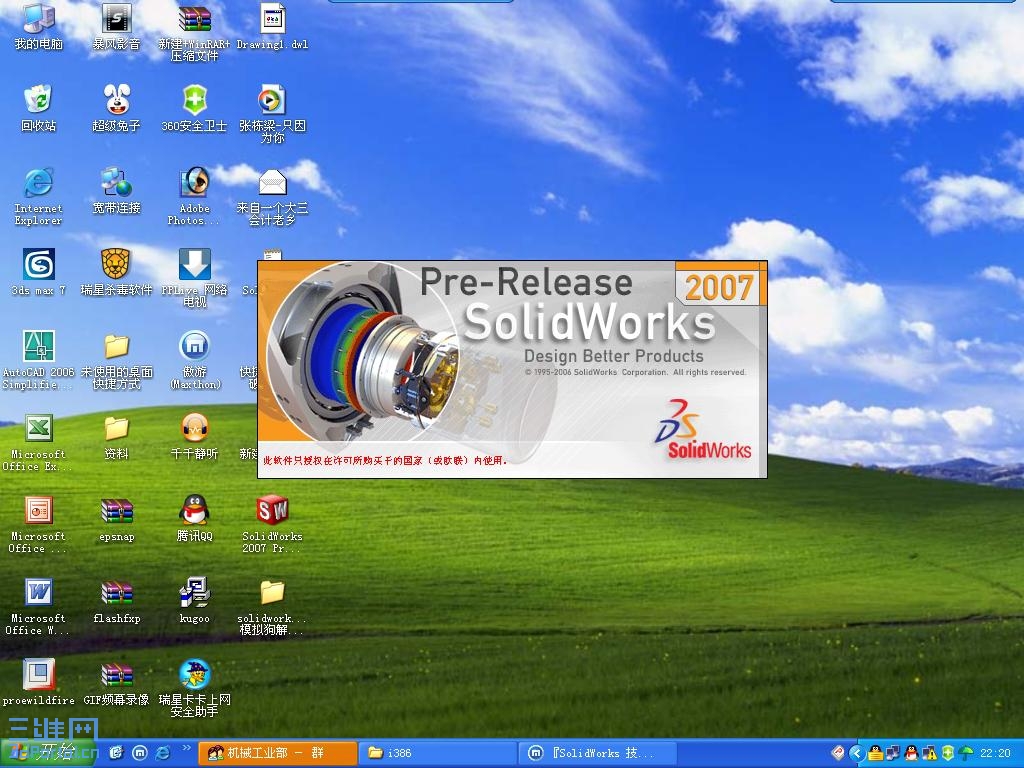Select the 超级兔子 rabbit icon
The image size is (1024, 768).
116,108
